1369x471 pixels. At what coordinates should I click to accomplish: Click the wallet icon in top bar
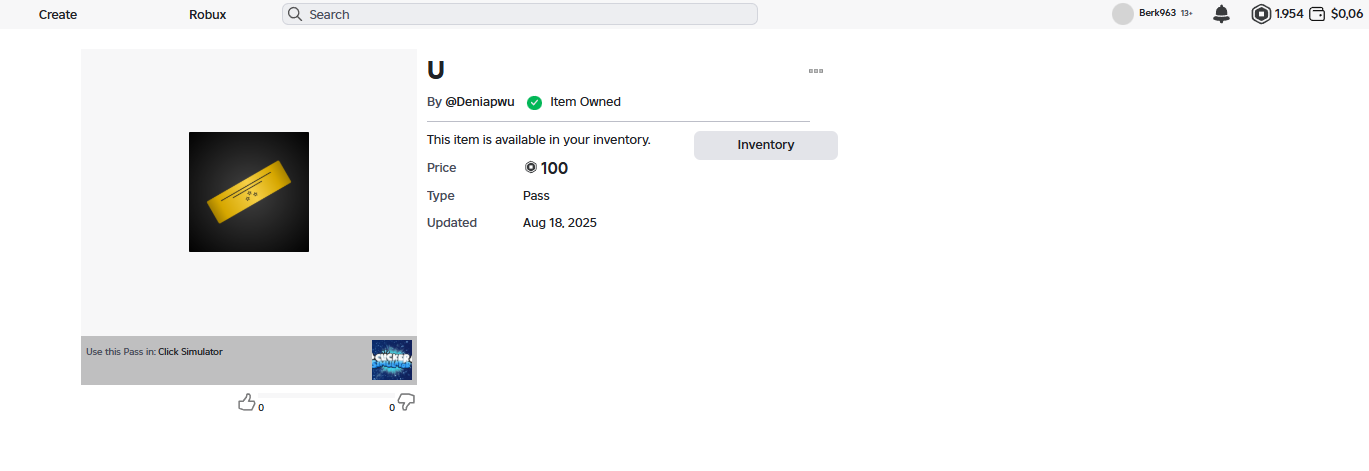[x=1317, y=14]
